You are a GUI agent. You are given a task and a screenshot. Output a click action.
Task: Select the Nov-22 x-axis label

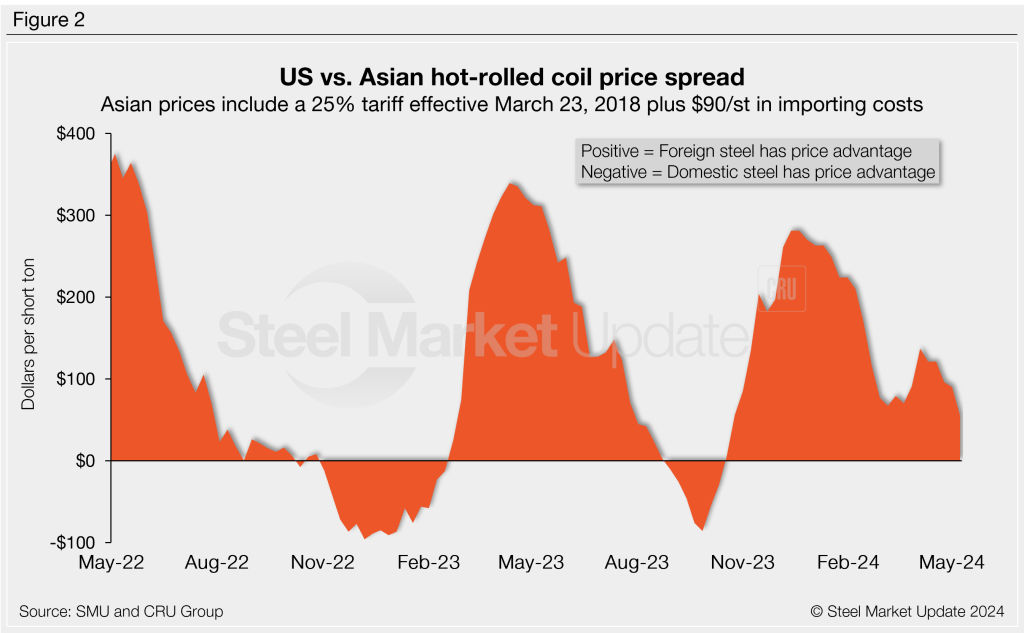tap(323, 563)
